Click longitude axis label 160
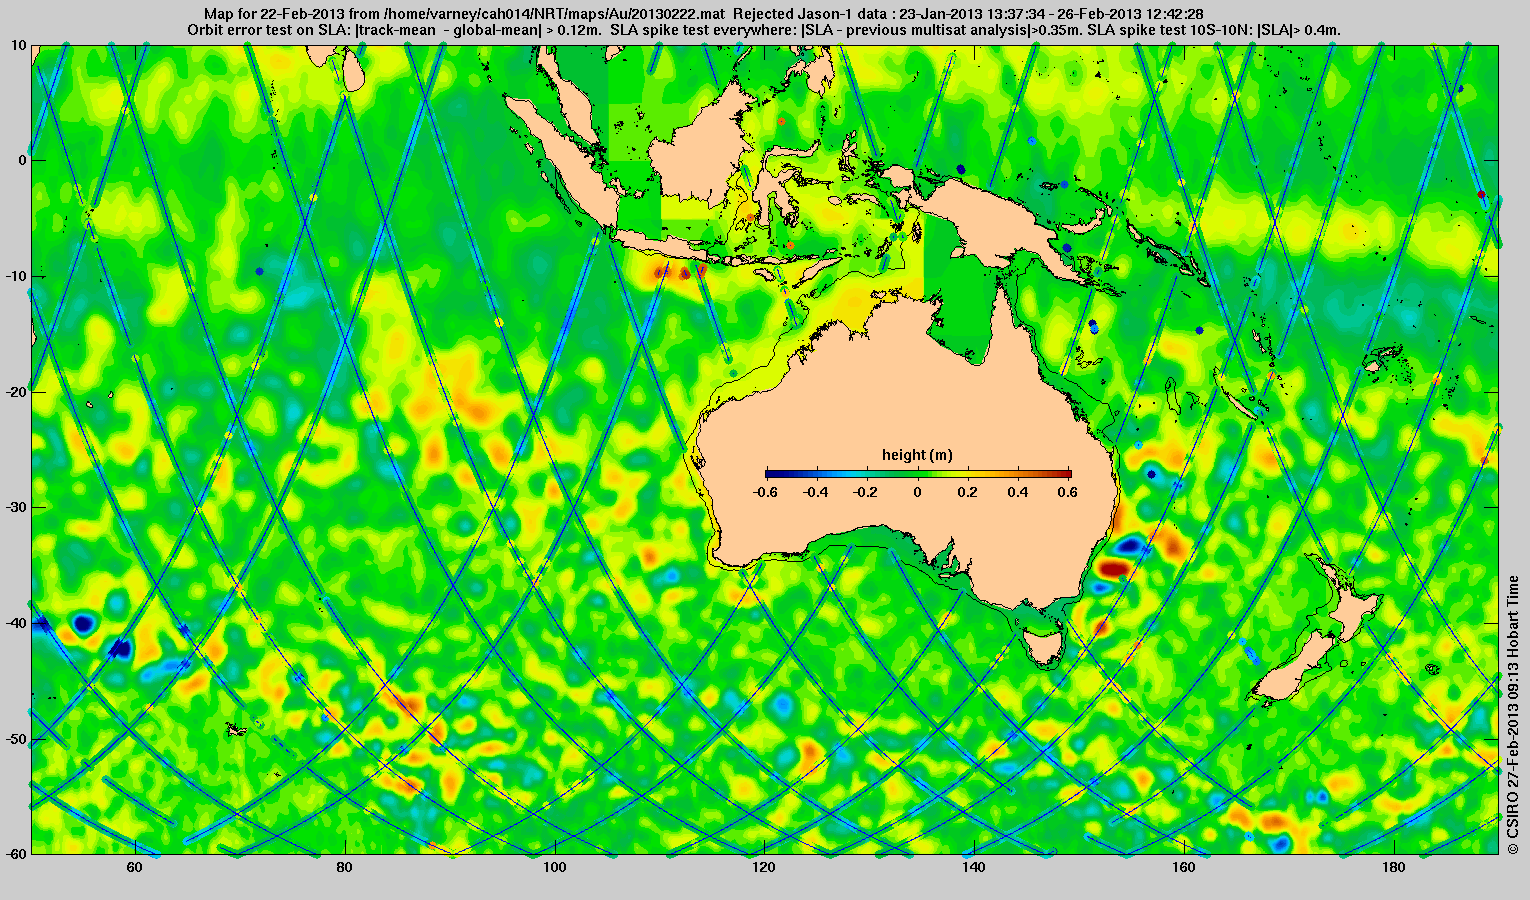 [x=1183, y=868]
